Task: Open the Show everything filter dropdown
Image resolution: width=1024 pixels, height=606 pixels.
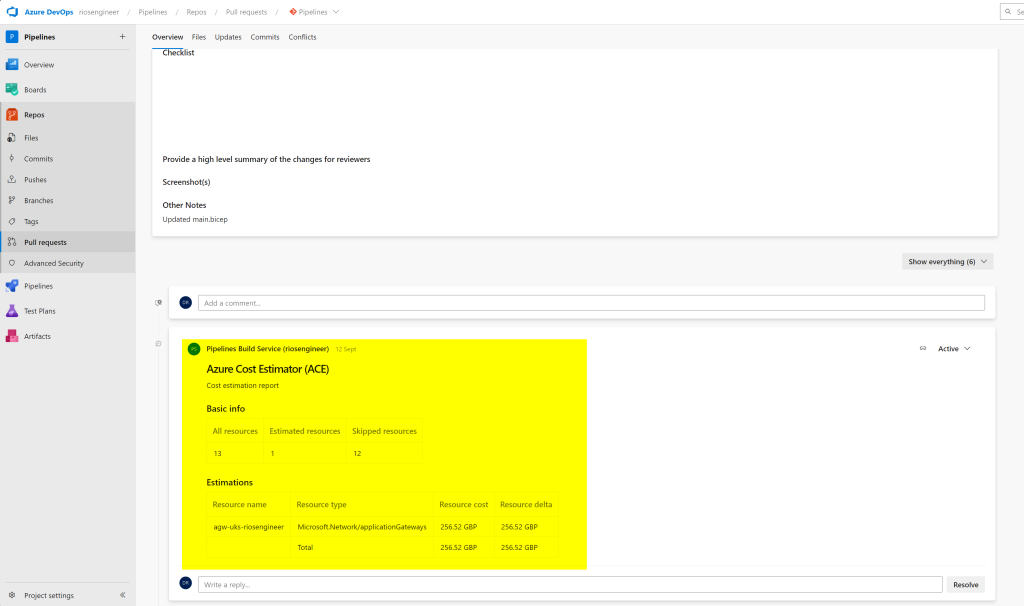Action: point(946,259)
